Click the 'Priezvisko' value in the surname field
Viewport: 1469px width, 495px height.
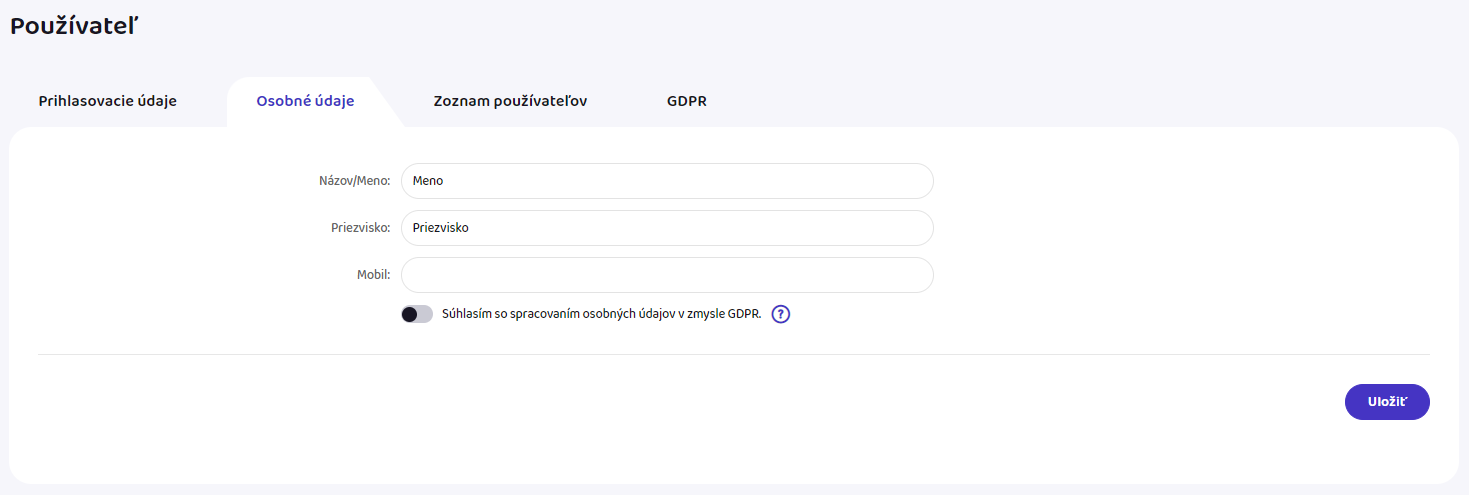(441, 228)
